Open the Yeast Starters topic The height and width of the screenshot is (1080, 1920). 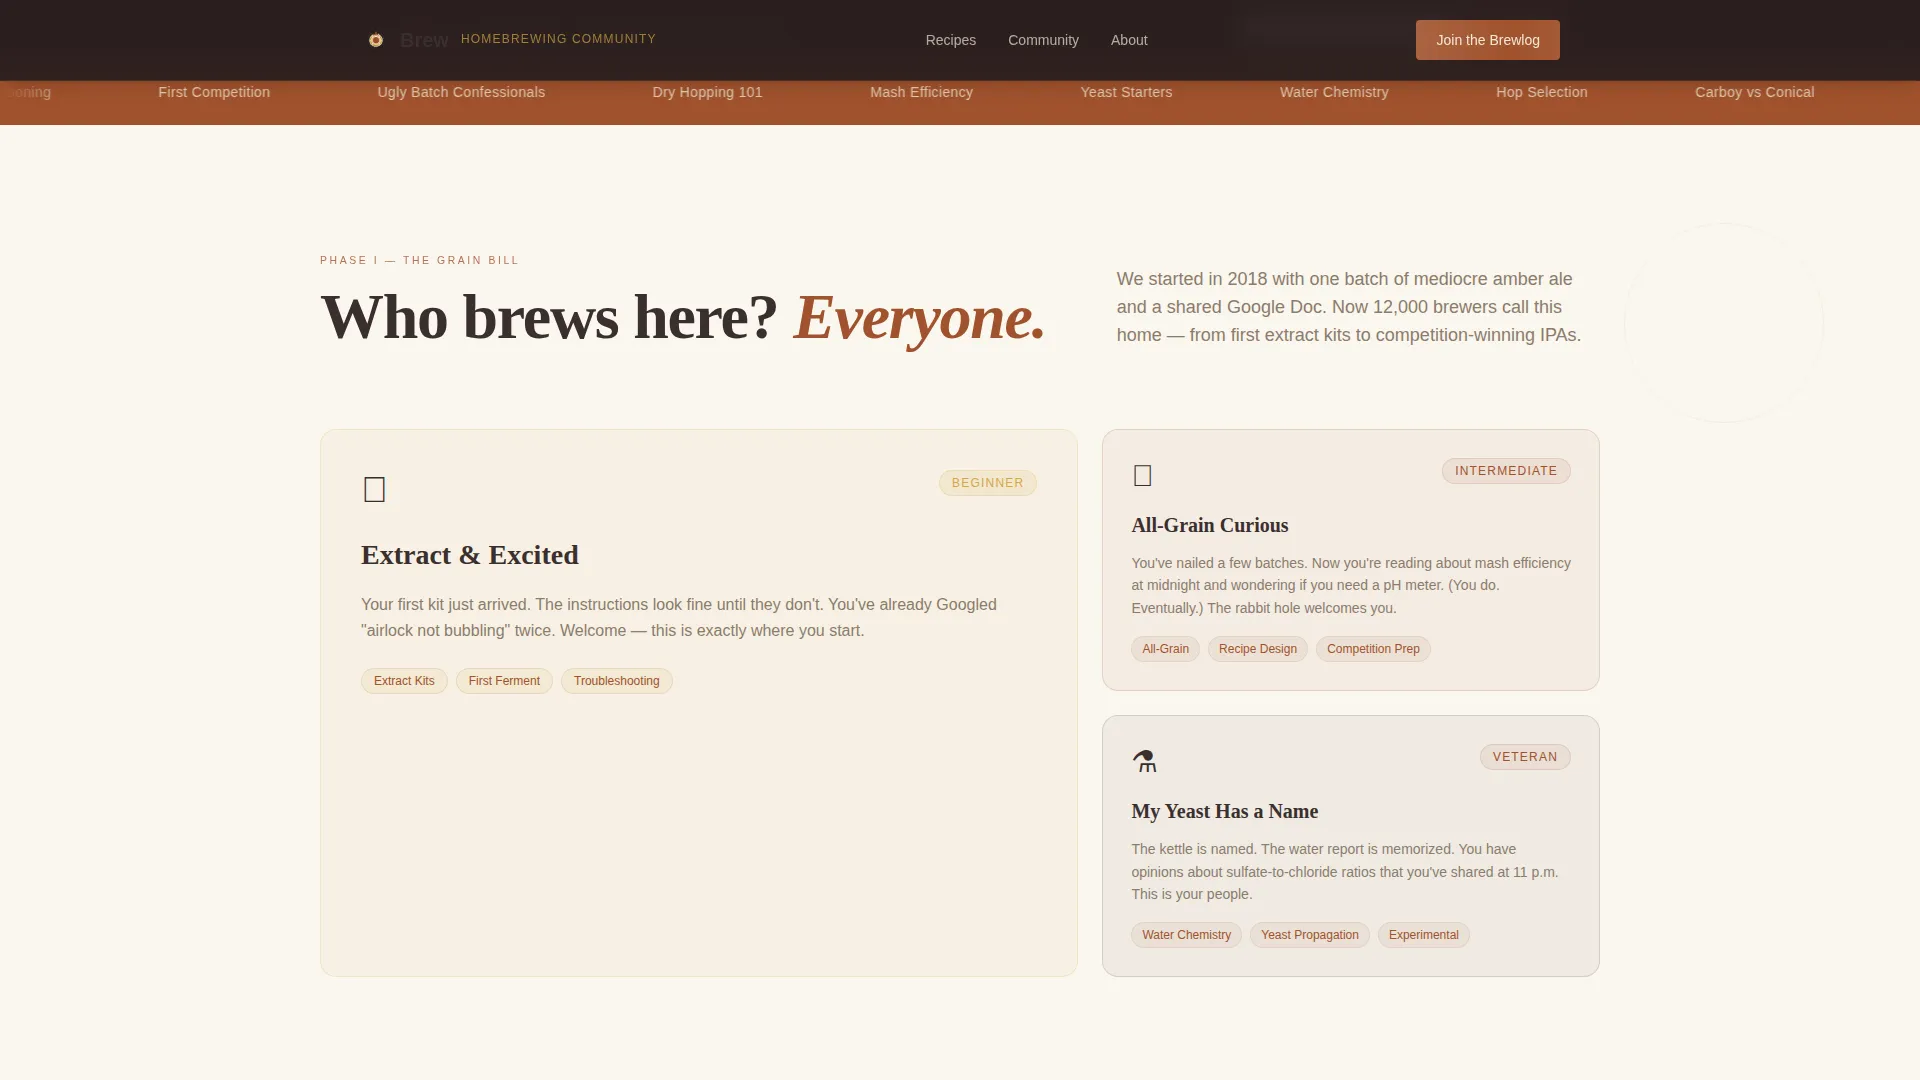pos(1126,92)
